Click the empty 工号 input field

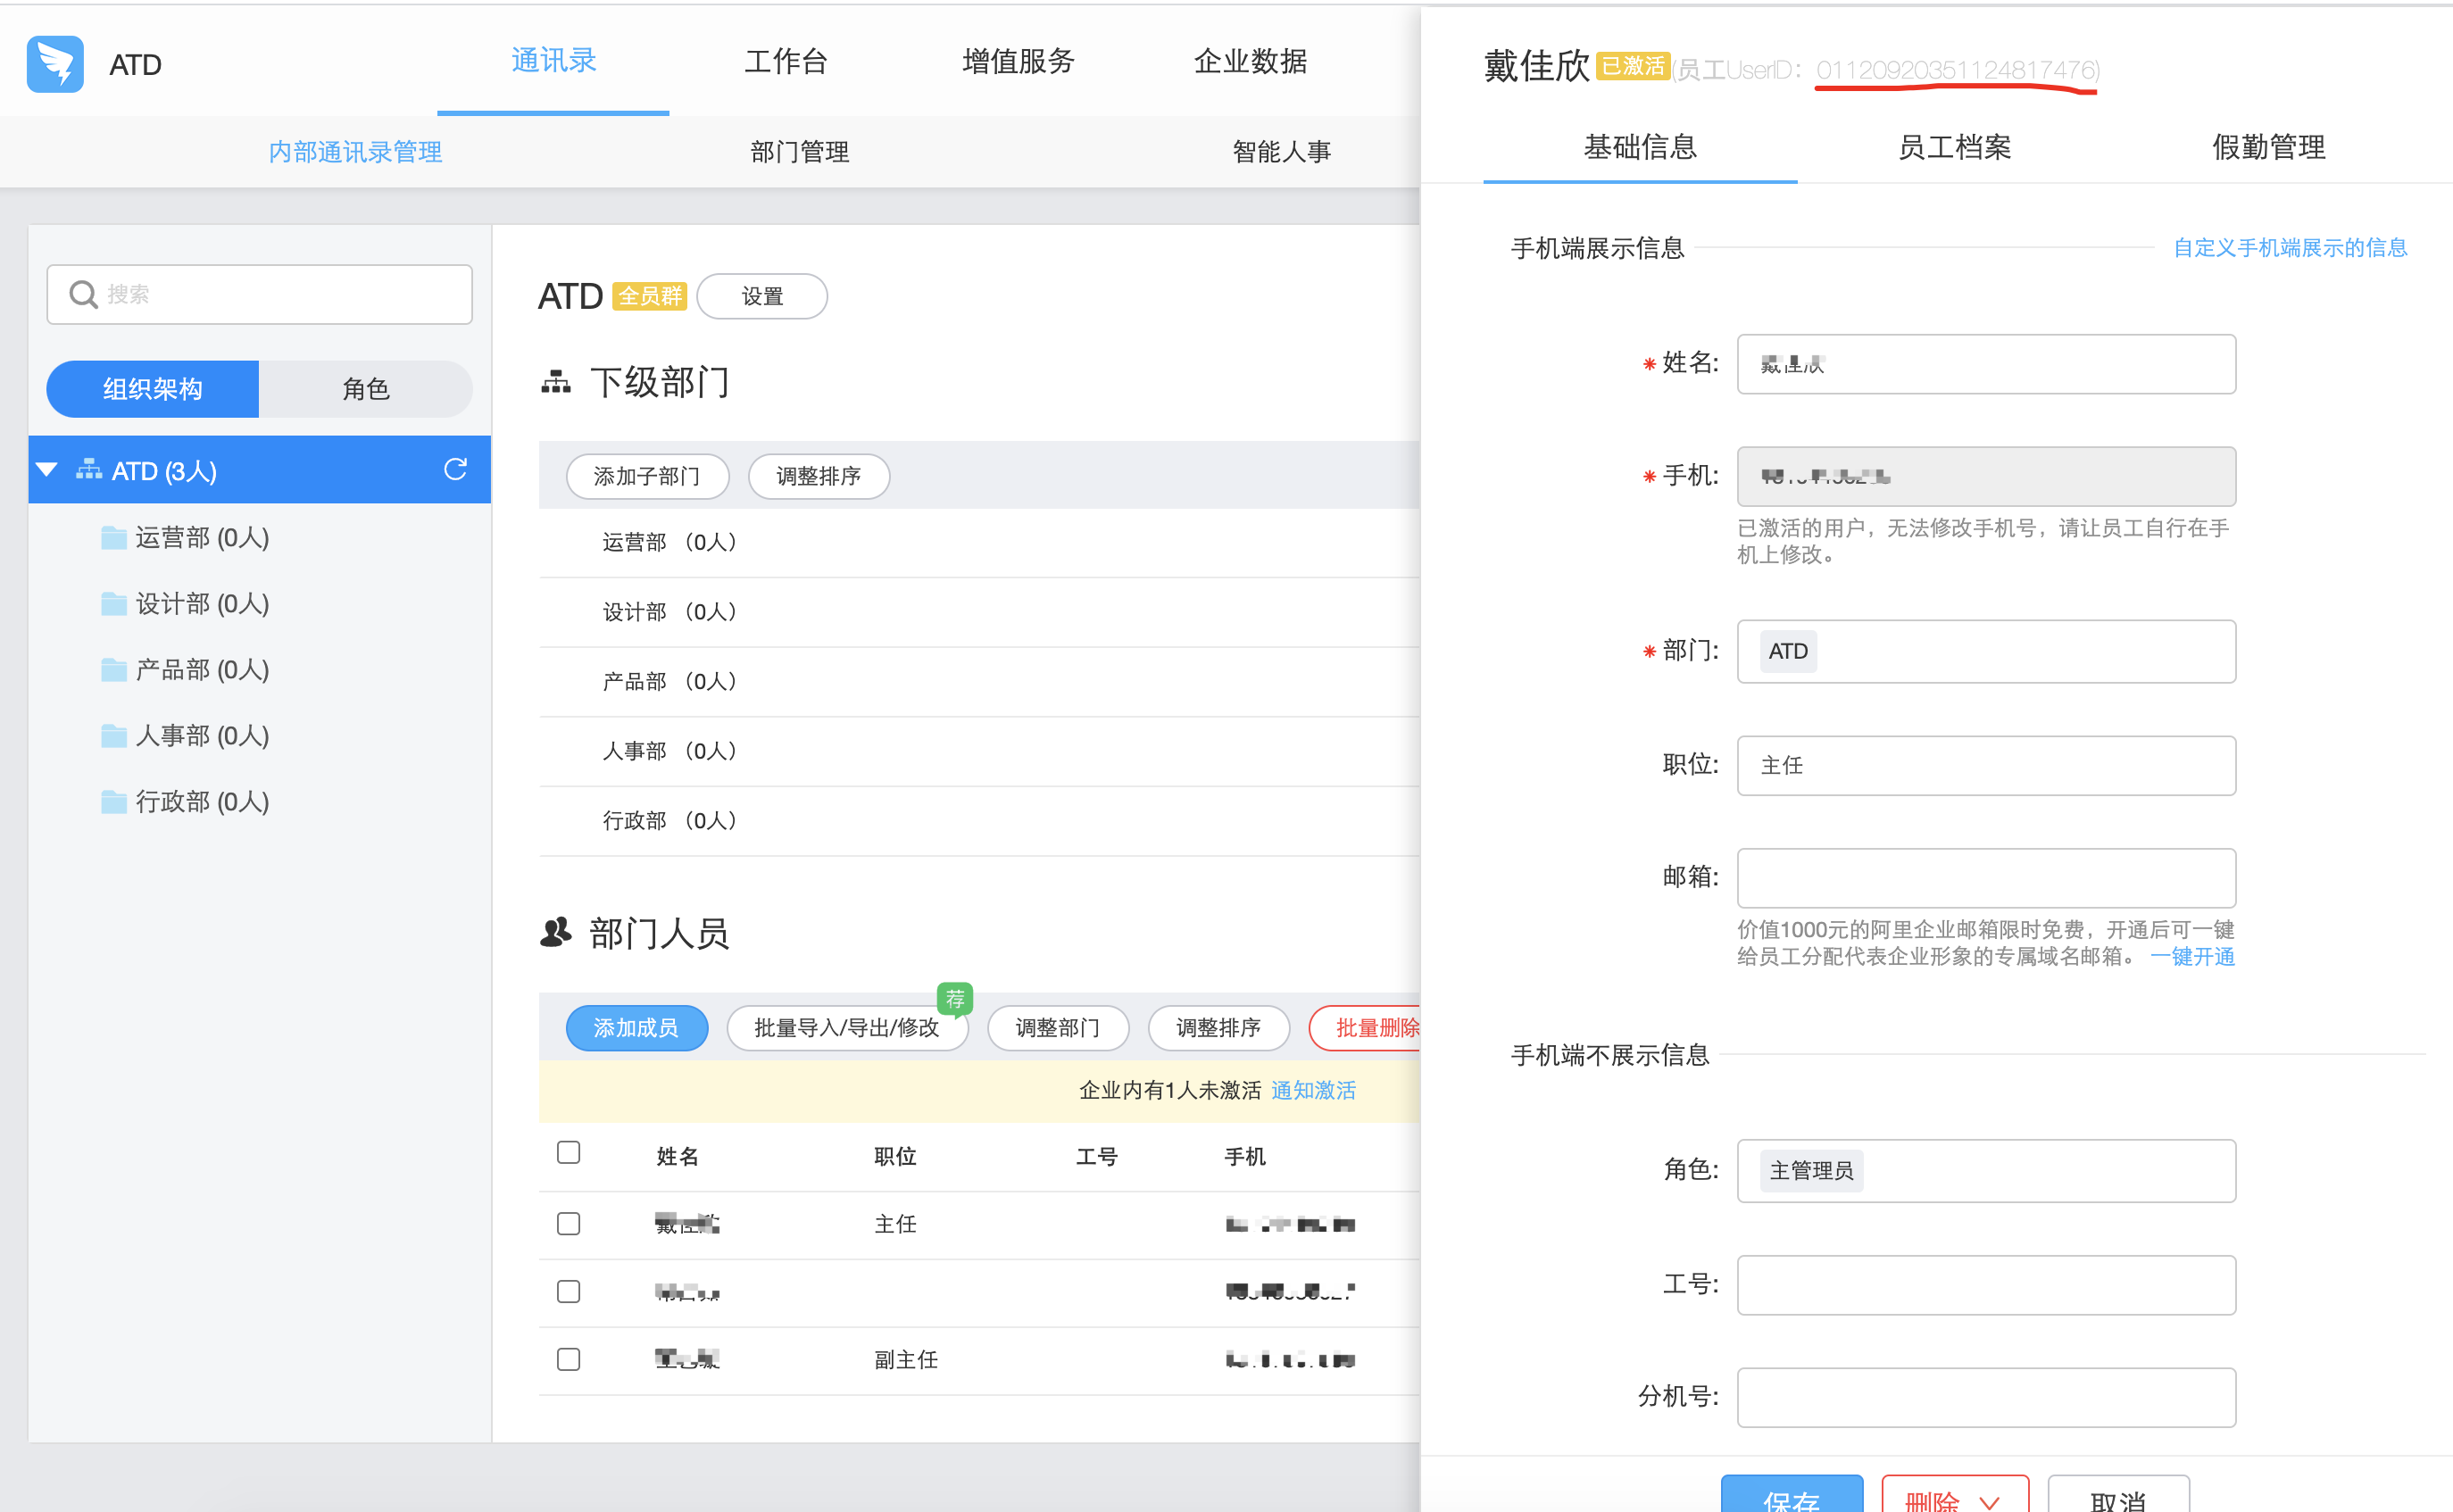(1986, 1285)
